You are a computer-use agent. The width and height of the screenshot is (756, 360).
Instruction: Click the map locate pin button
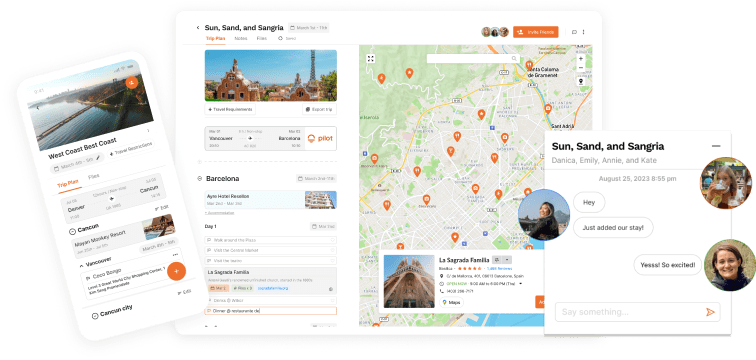580,82
